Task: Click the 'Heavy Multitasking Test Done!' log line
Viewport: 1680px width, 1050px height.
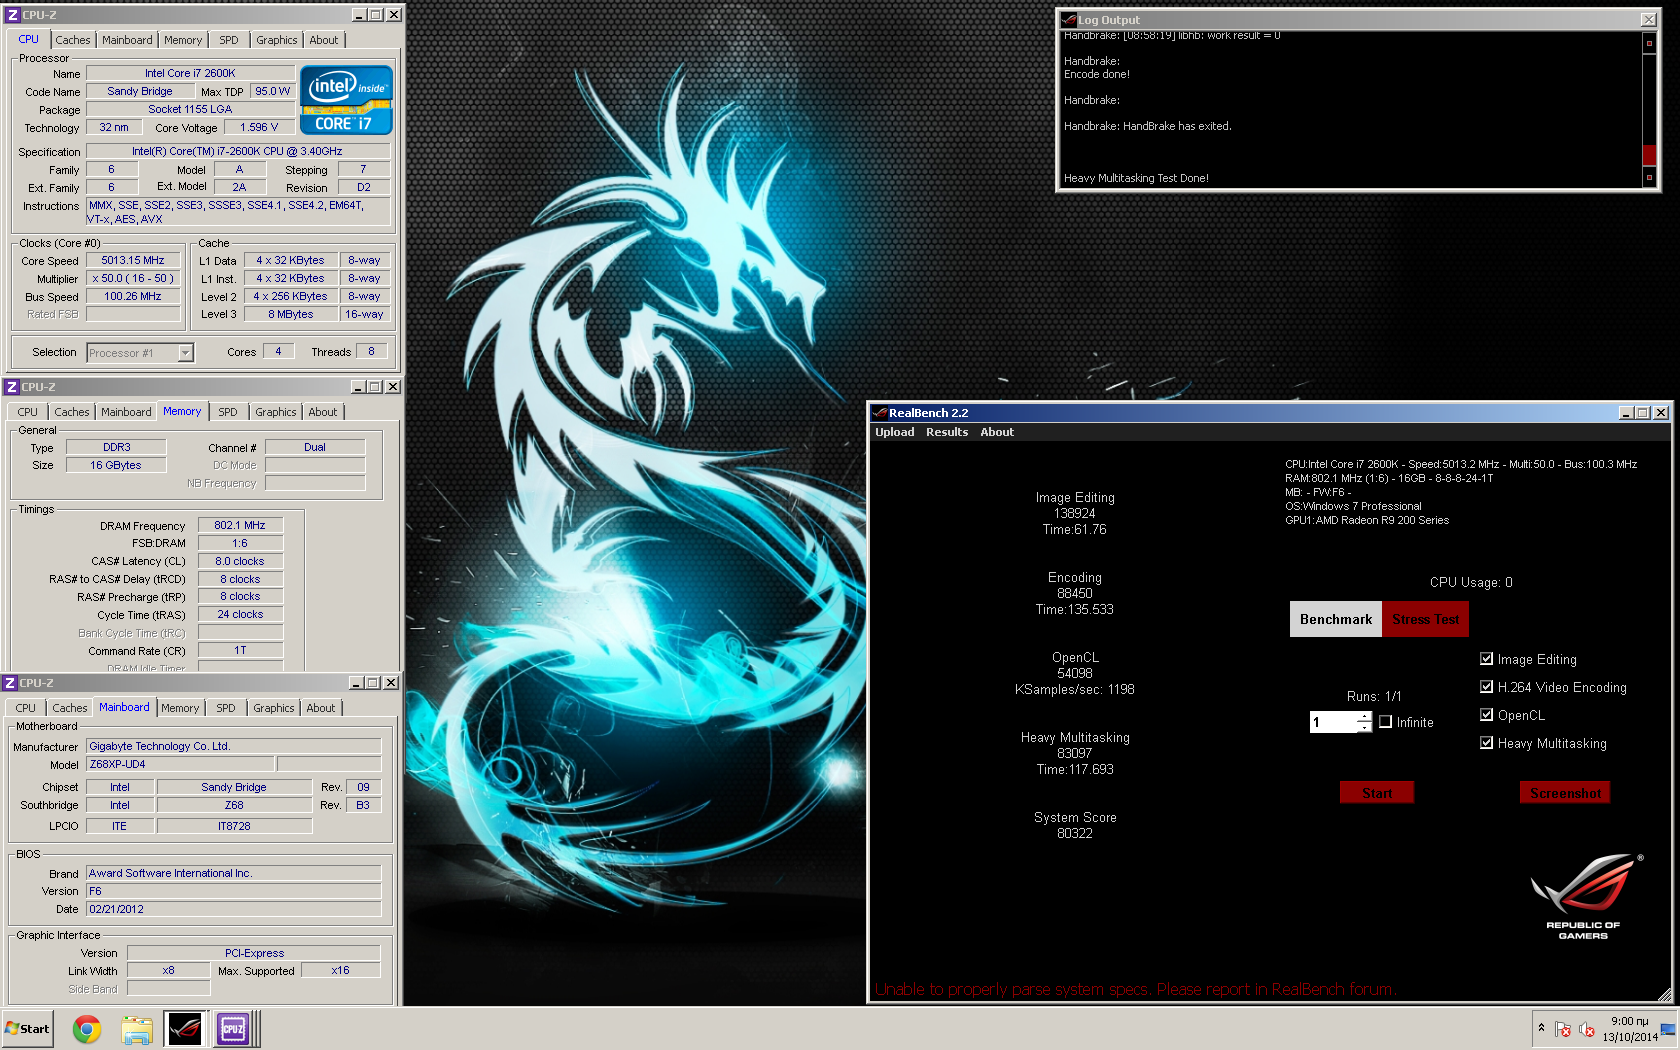Action: pos(1136,178)
